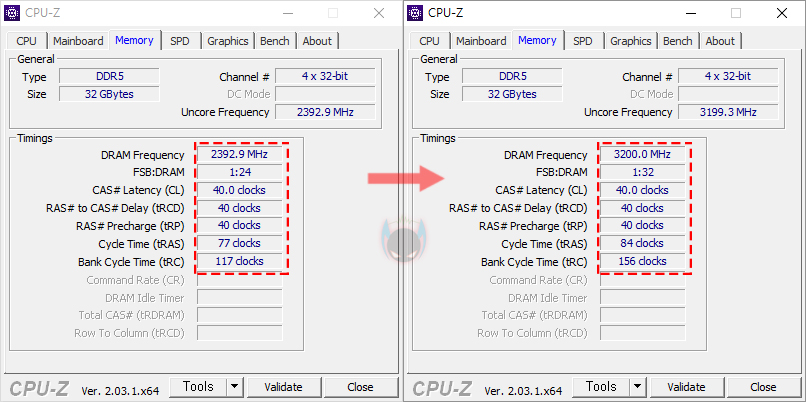Viewport: 806px width, 402px height.
Task: Click Channel # value in left window
Action: coord(325,77)
